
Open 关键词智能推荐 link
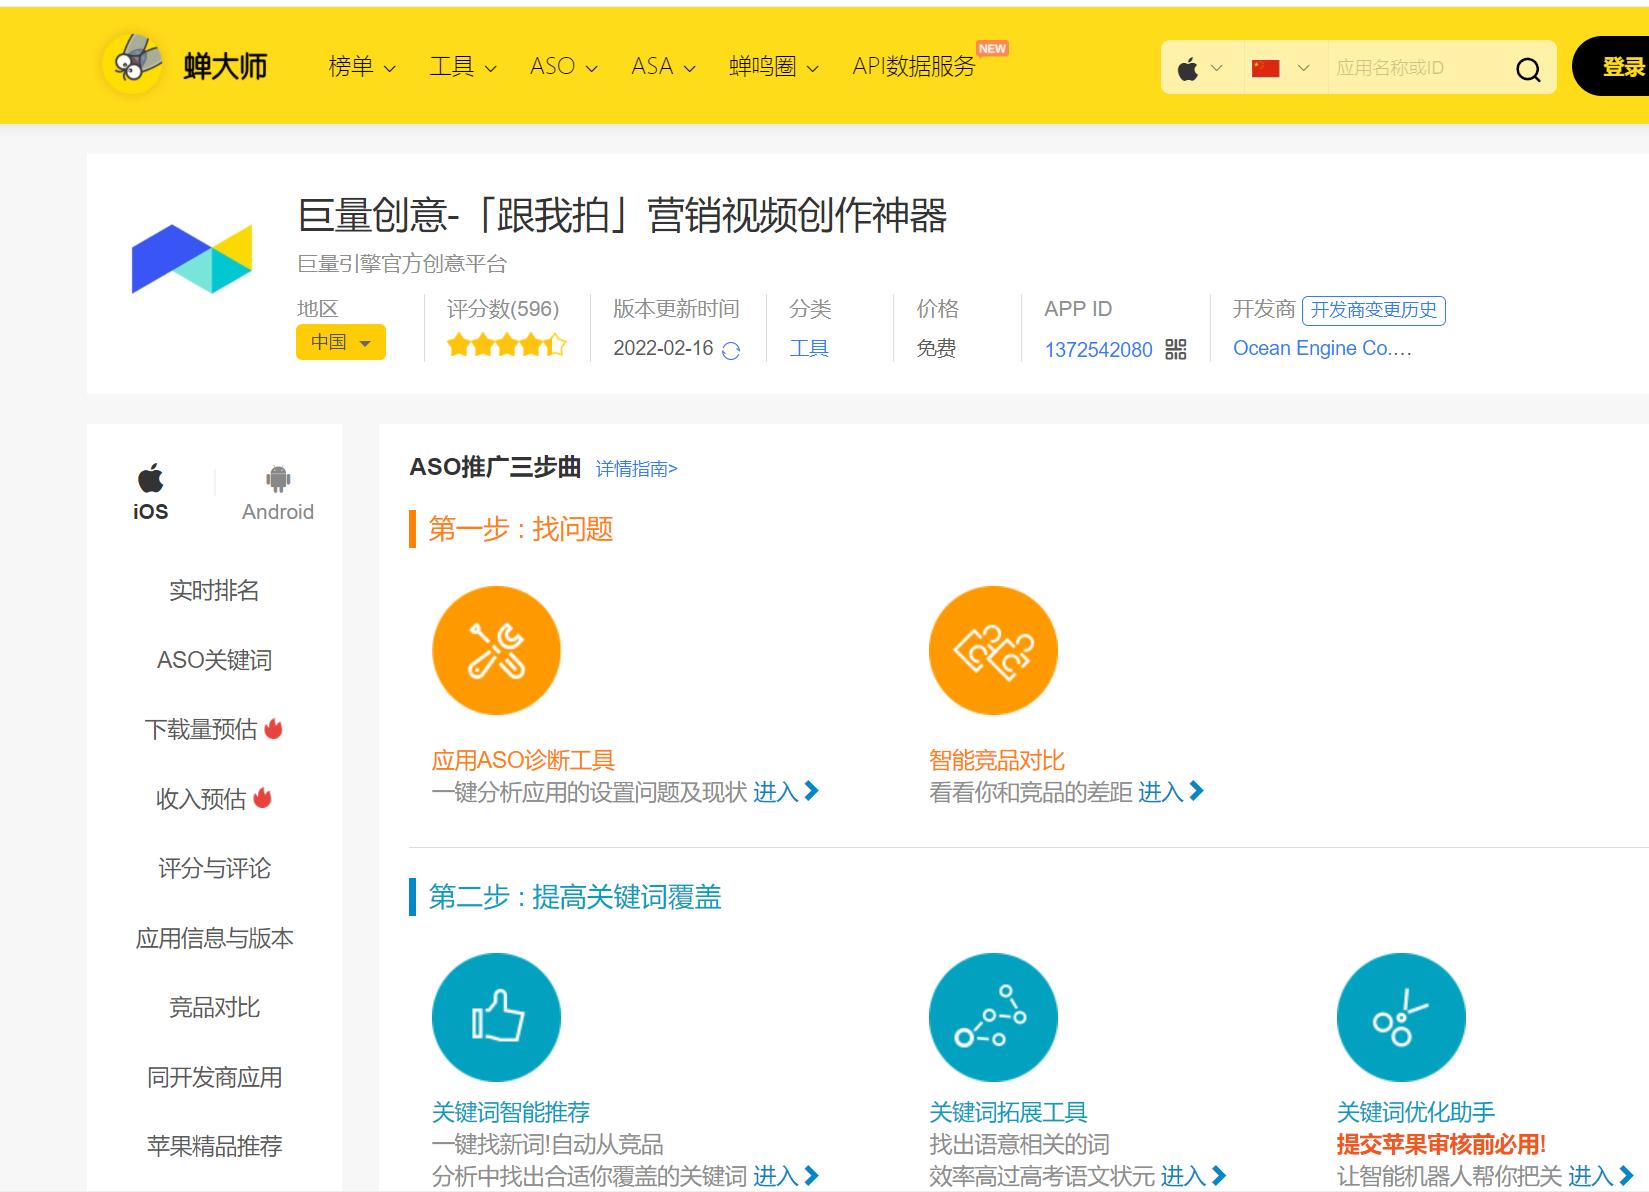pos(511,1112)
